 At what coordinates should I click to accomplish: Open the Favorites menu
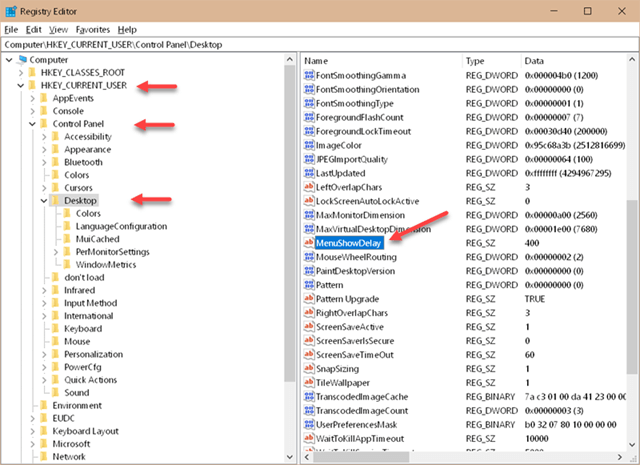93,29
